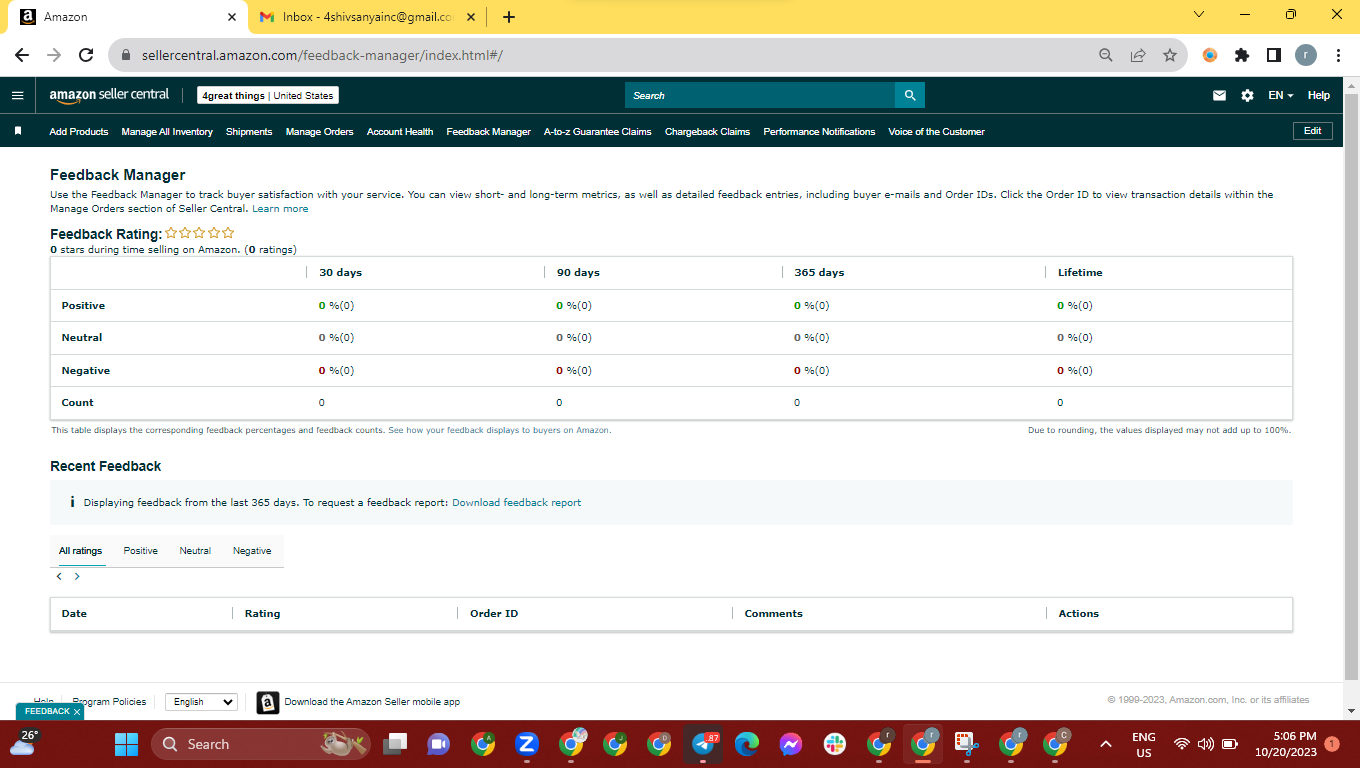Go to next feedback page with right chevron
This screenshot has width=1360, height=768.
click(77, 577)
